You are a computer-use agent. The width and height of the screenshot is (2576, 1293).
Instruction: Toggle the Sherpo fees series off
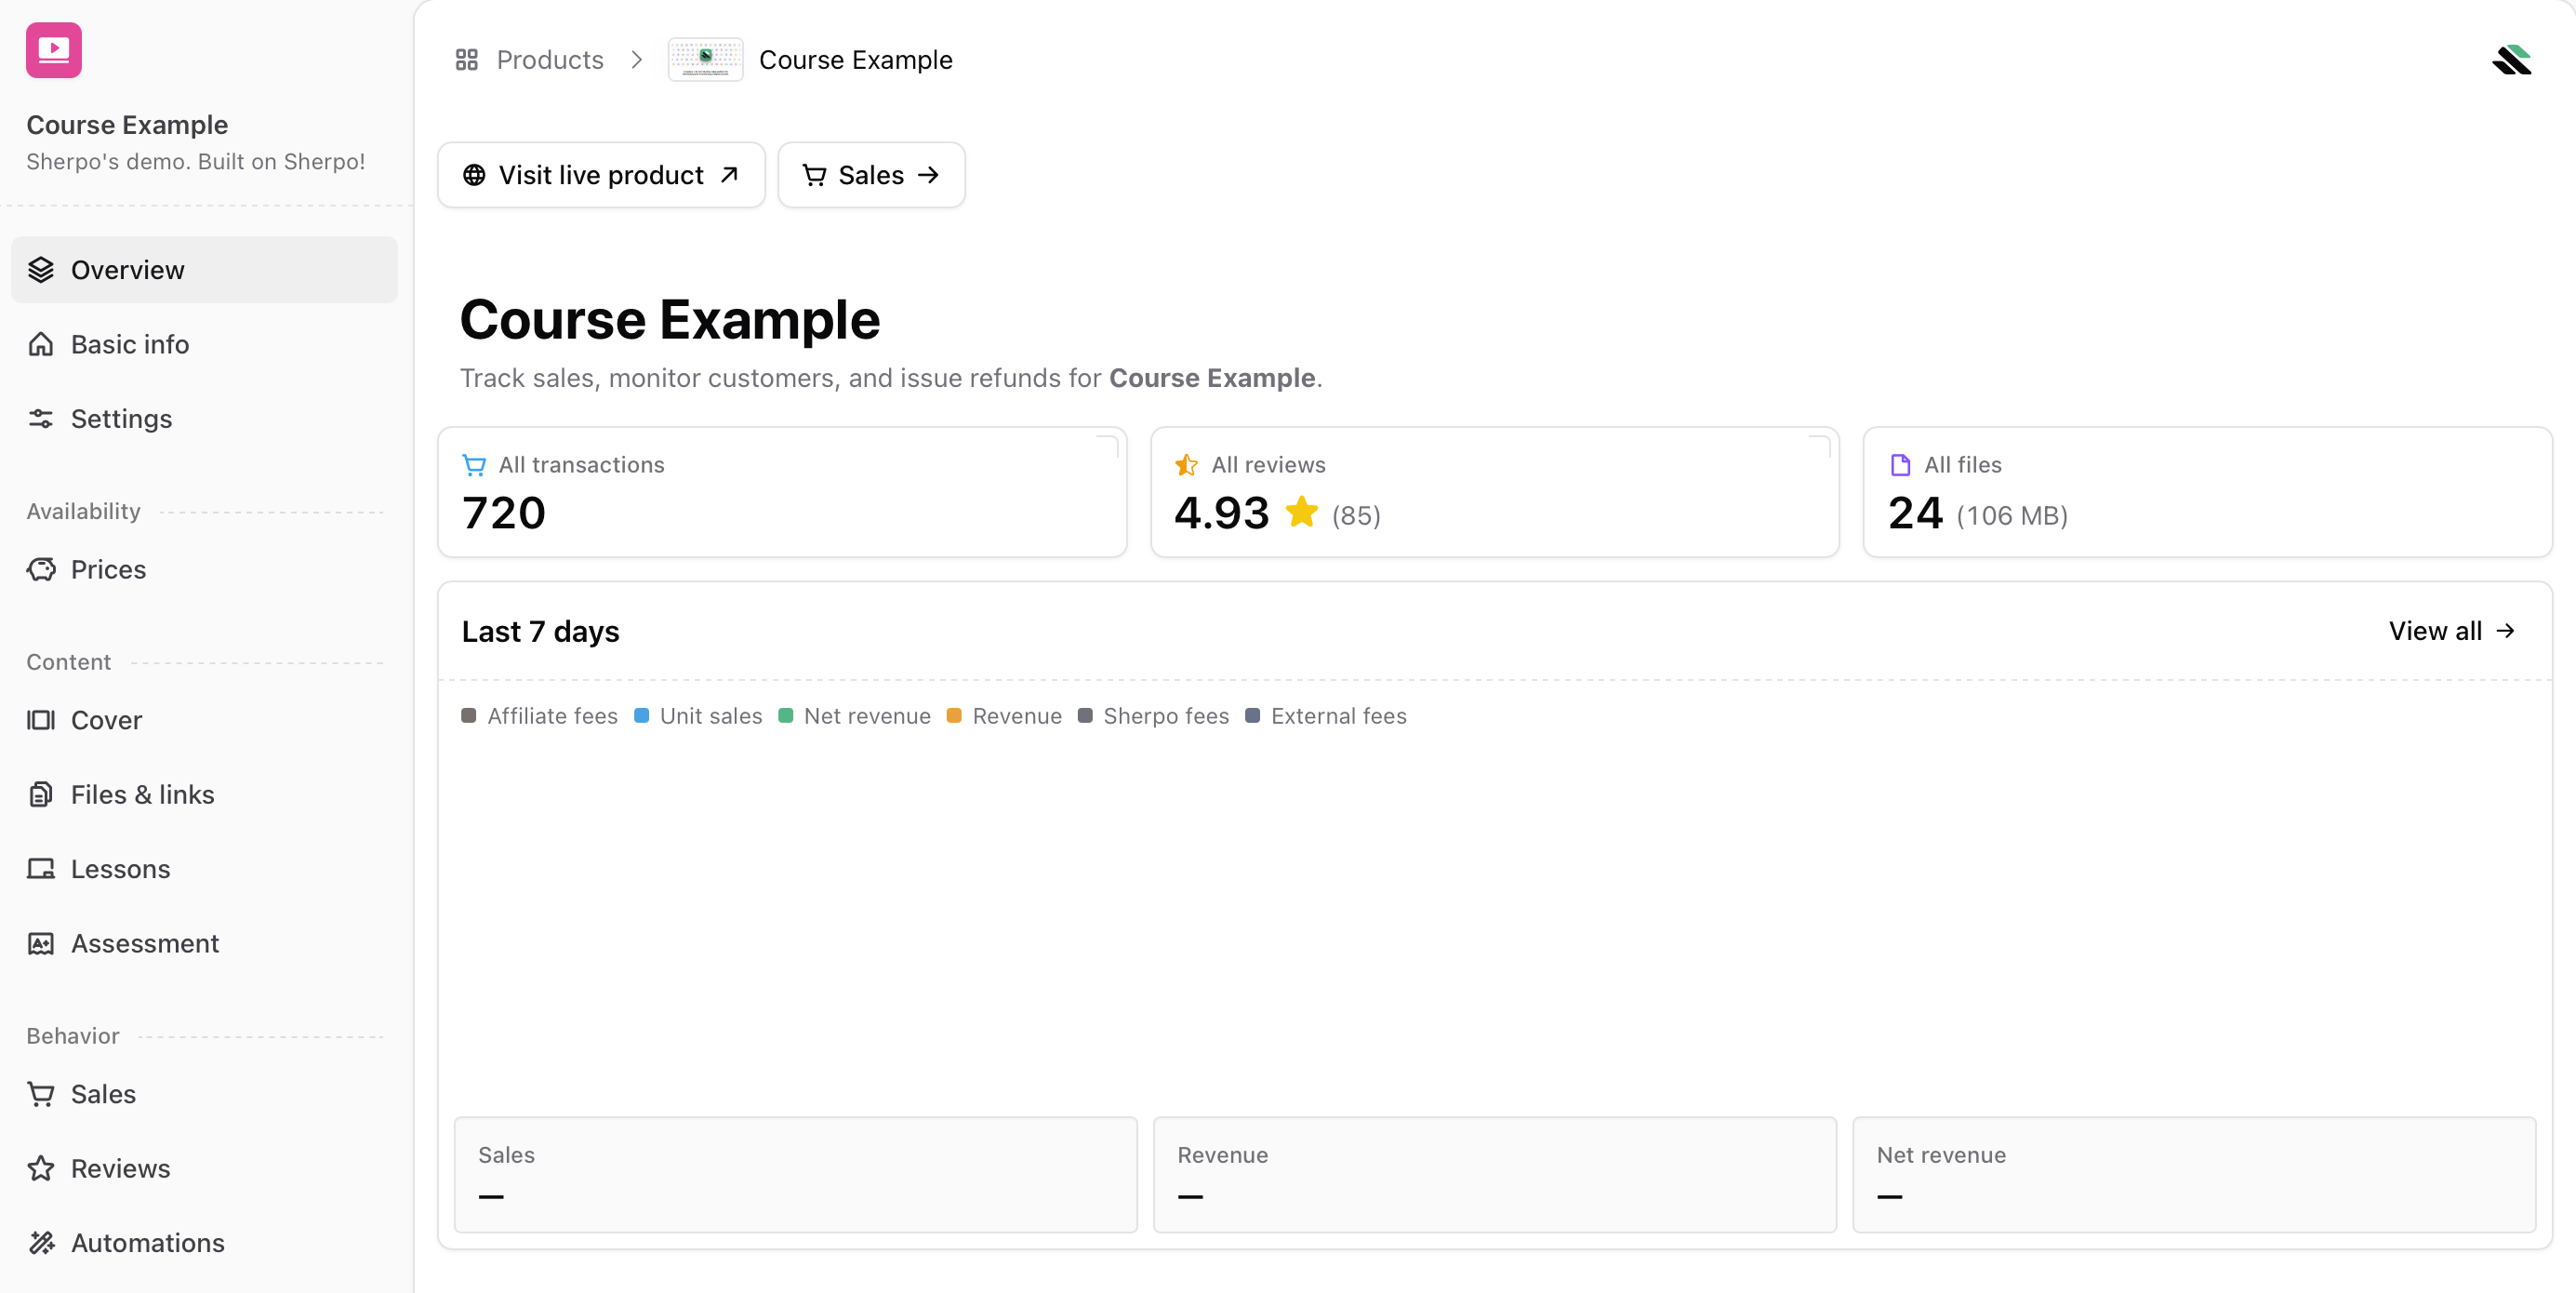coord(1154,716)
